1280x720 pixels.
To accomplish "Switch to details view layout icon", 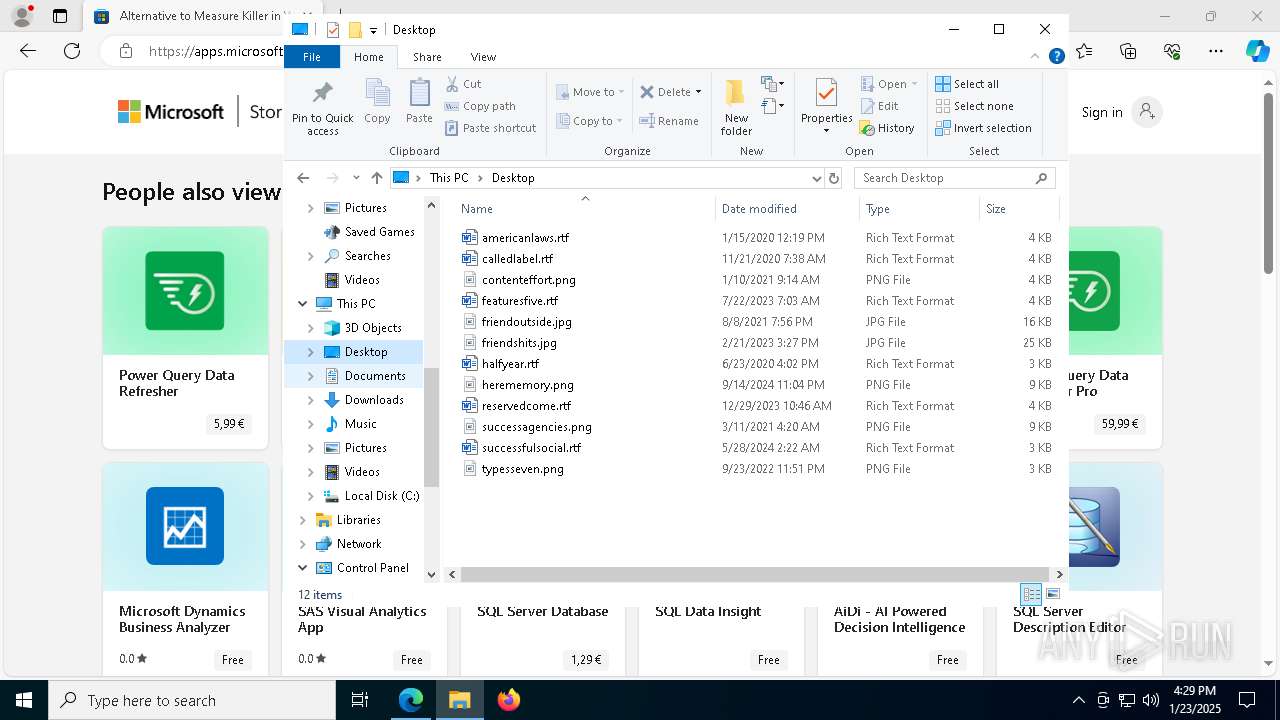I will tap(1031, 594).
